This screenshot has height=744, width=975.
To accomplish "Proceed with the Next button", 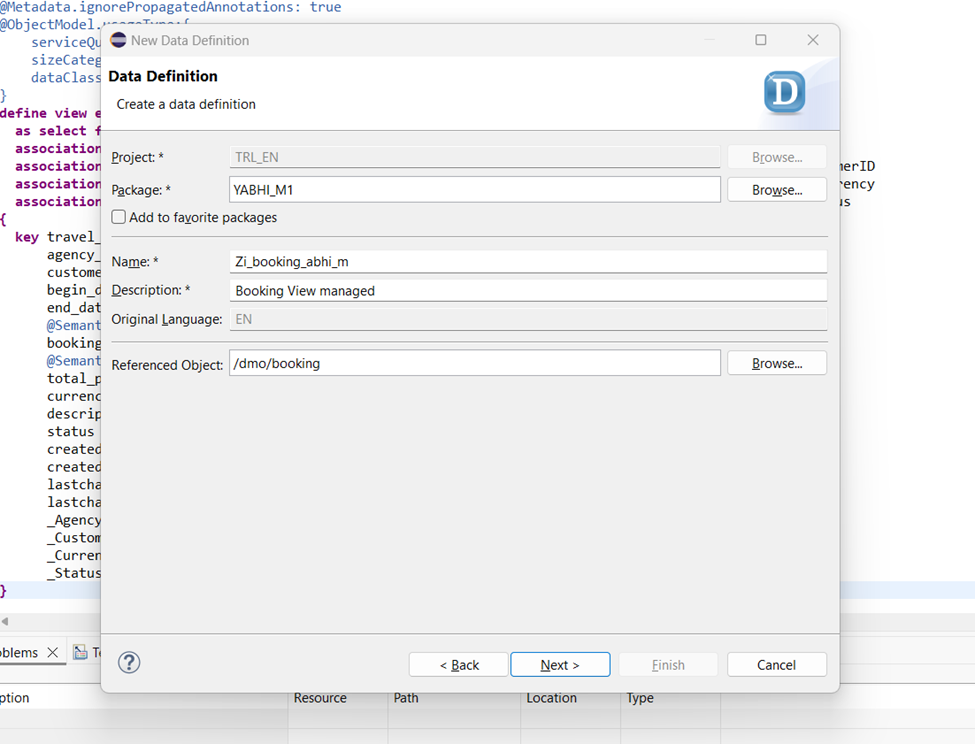I will (x=560, y=664).
